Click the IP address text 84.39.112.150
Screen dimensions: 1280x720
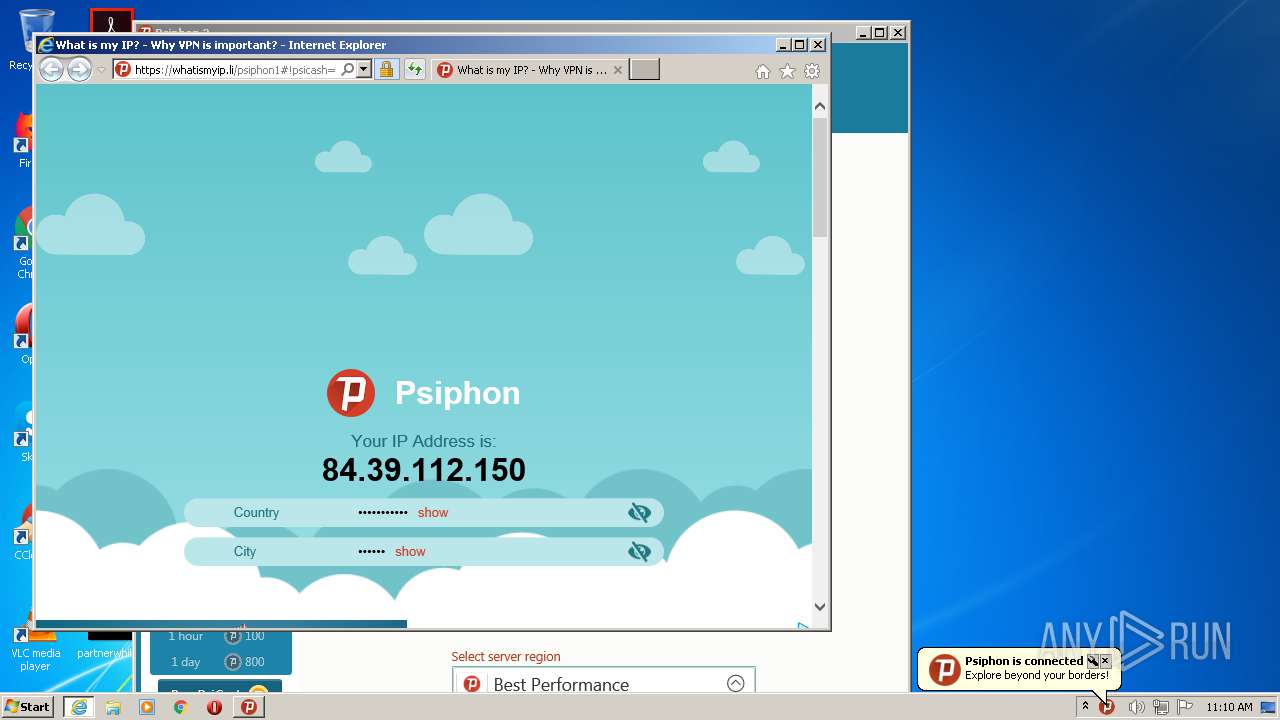423,470
